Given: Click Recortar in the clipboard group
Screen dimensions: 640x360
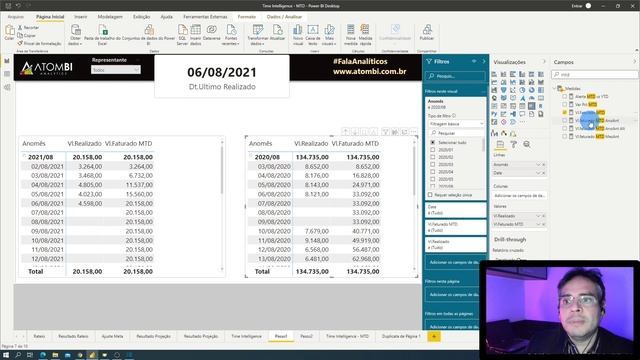Looking at the screenshot, I should 28,27.
